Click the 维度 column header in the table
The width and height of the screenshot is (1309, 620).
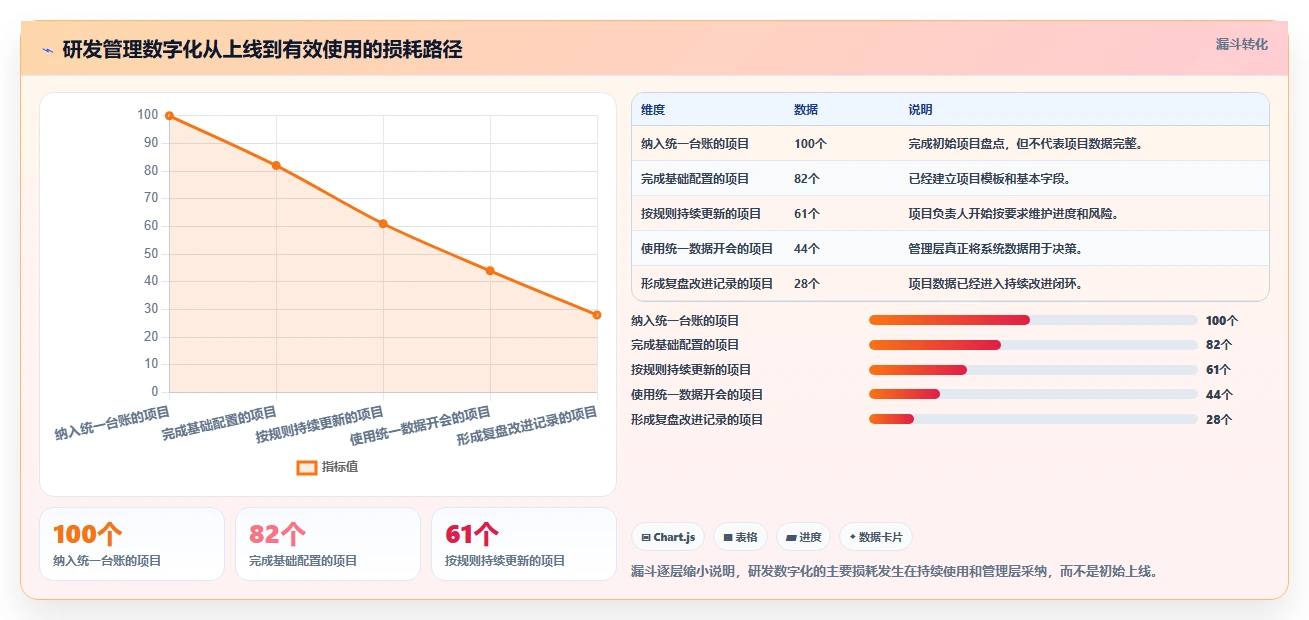[653, 110]
